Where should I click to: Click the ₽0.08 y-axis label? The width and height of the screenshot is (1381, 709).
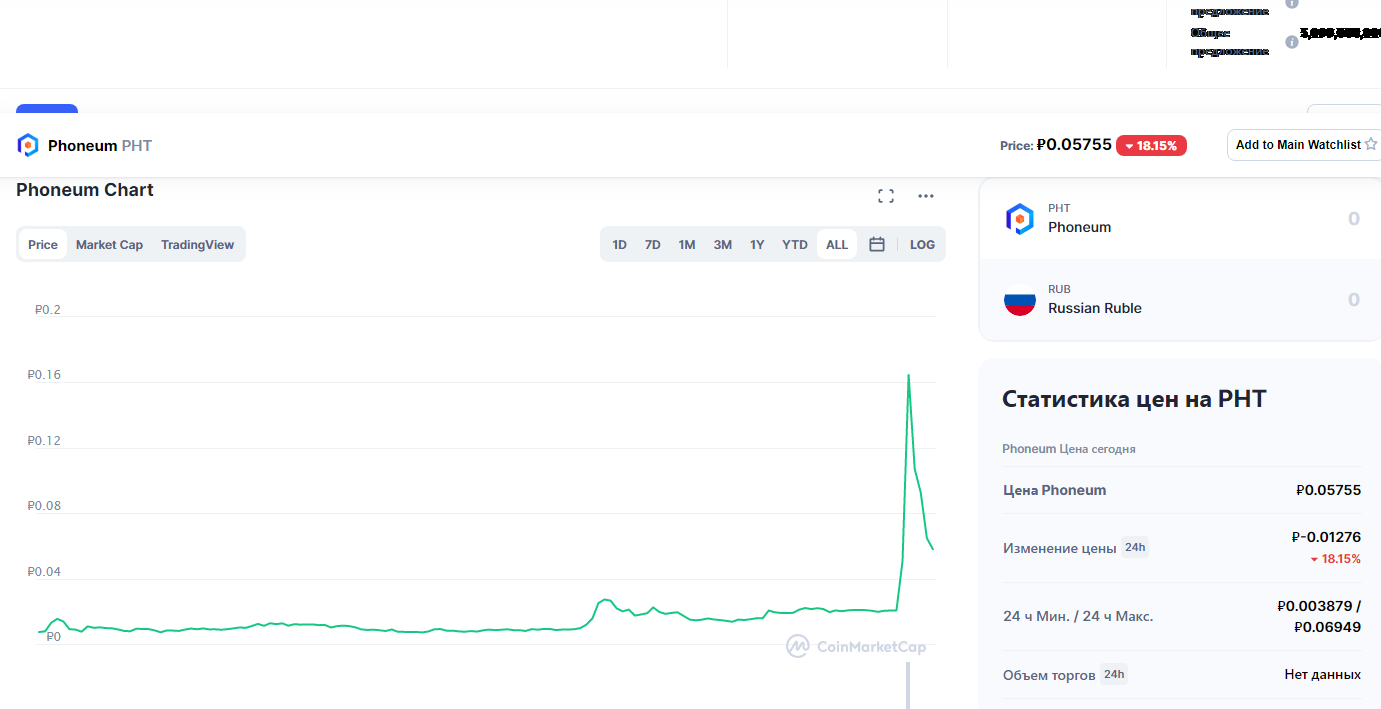[x=44, y=506]
